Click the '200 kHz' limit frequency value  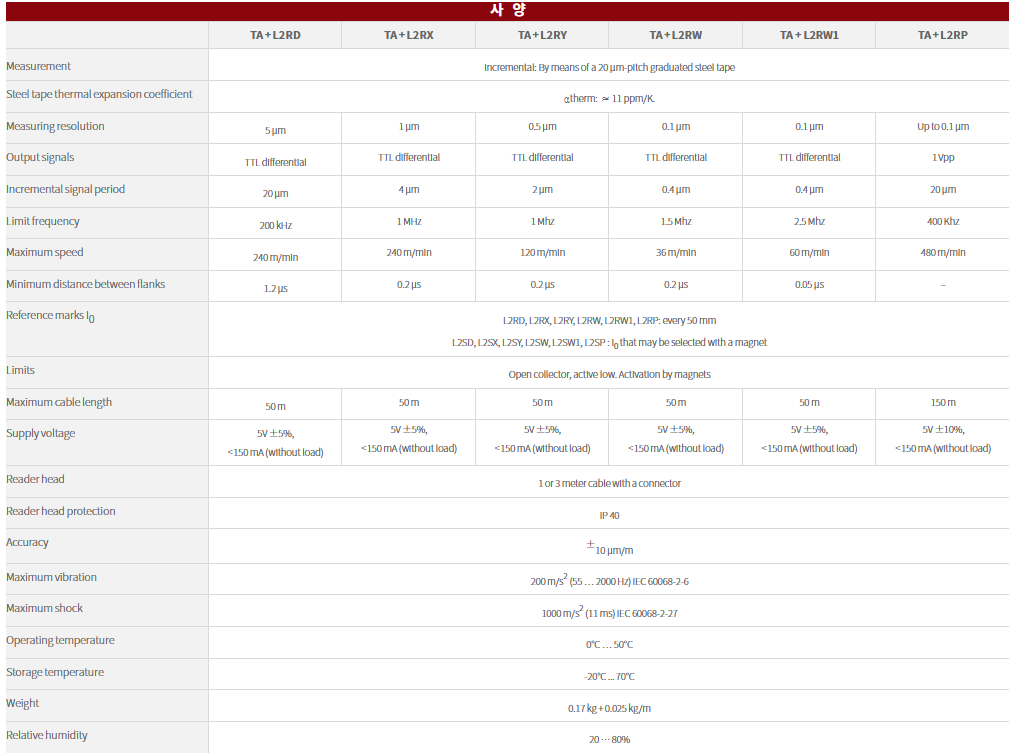(275, 225)
